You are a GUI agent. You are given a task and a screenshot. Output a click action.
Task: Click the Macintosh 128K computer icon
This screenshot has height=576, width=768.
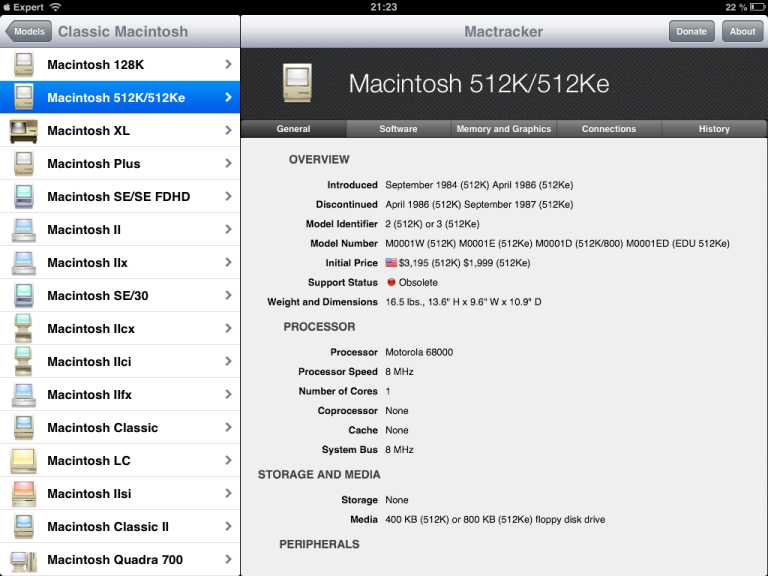pyautogui.click(x=24, y=65)
